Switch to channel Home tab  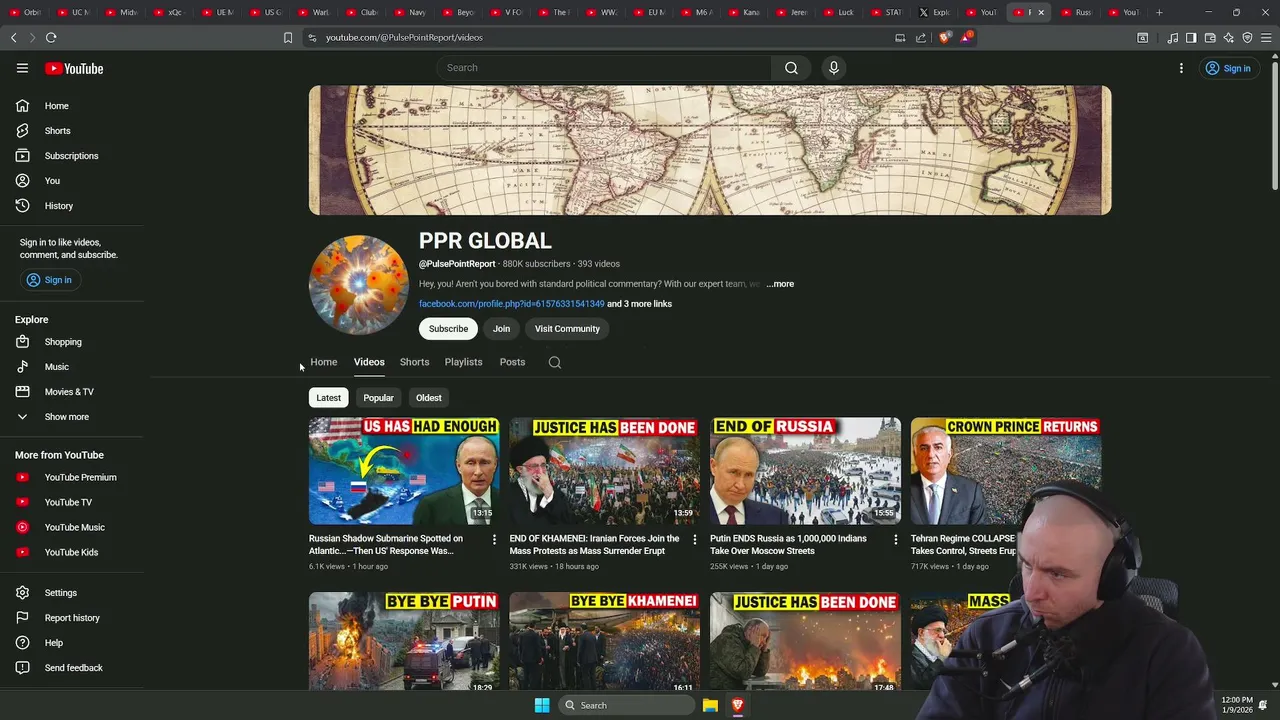(323, 362)
